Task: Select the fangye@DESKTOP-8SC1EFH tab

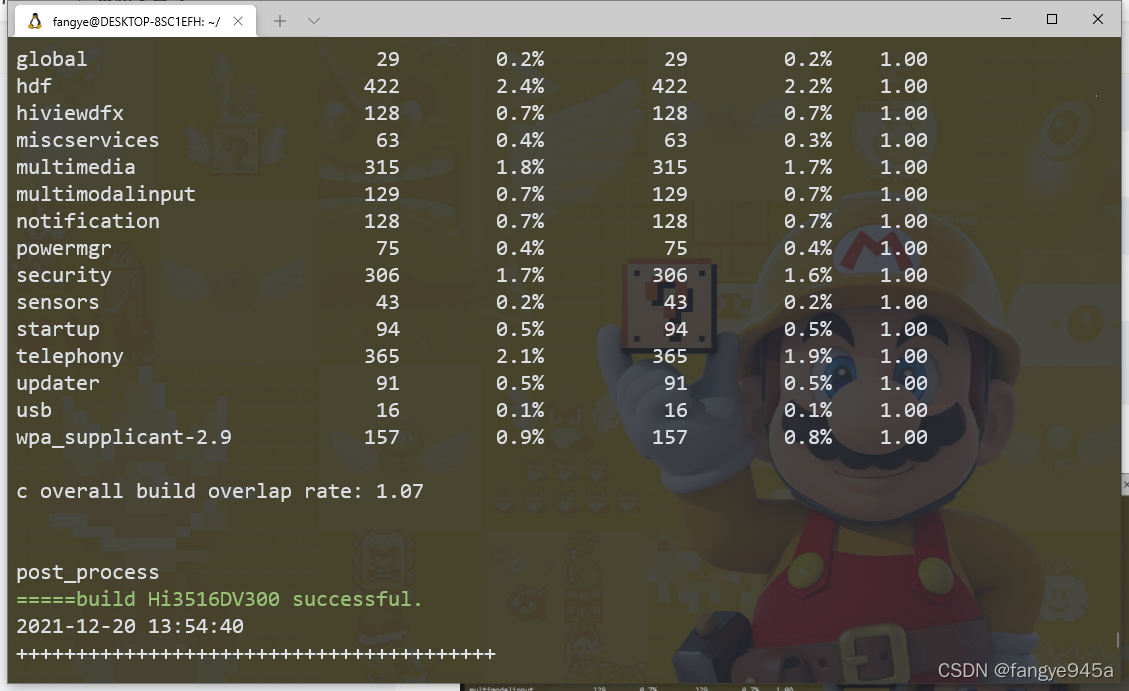Action: click(135, 22)
